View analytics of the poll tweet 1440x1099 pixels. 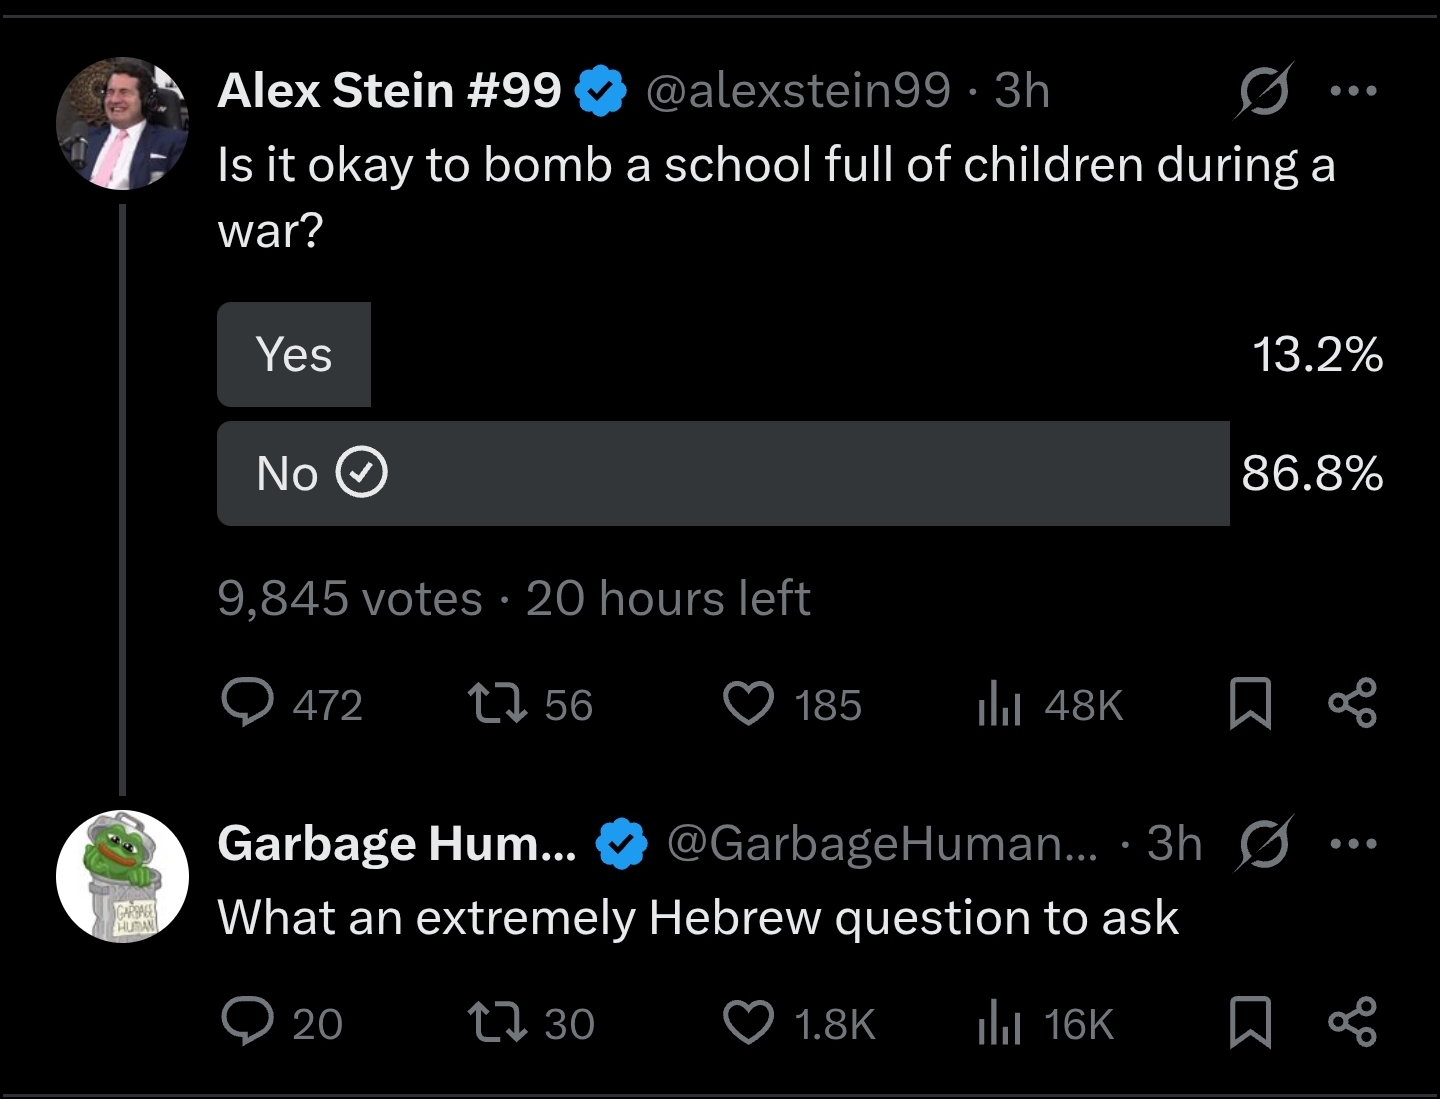(998, 704)
